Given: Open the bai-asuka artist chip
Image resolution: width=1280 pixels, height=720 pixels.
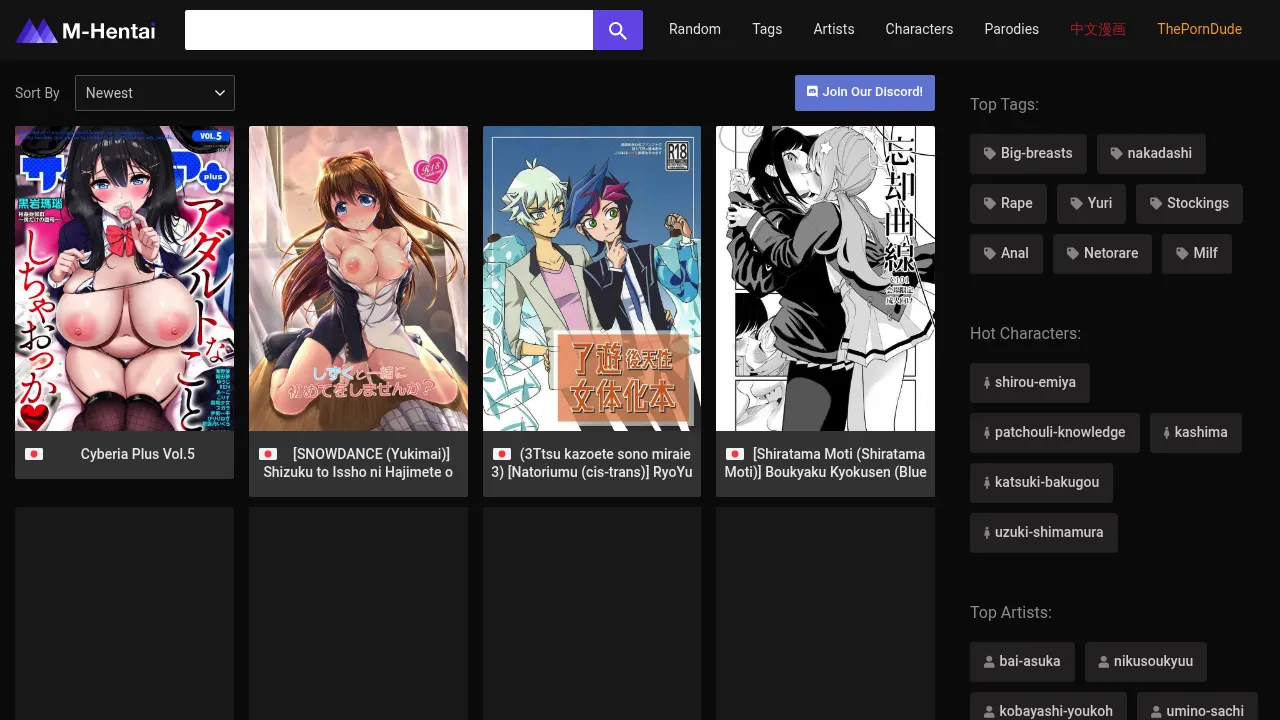Looking at the screenshot, I should point(1021,661).
